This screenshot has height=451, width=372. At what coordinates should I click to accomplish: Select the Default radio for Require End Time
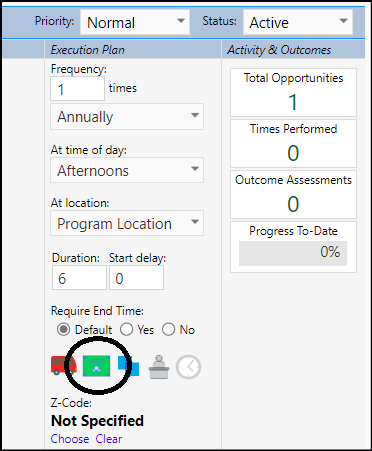63,330
